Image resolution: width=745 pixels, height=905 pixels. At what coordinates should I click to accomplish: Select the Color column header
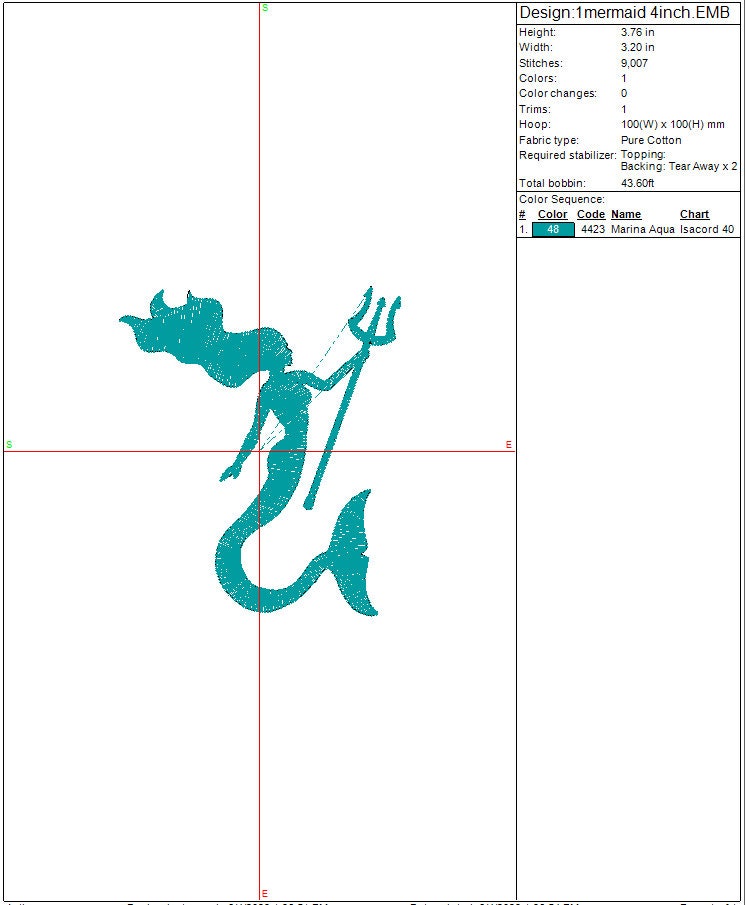pyautogui.click(x=552, y=215)
